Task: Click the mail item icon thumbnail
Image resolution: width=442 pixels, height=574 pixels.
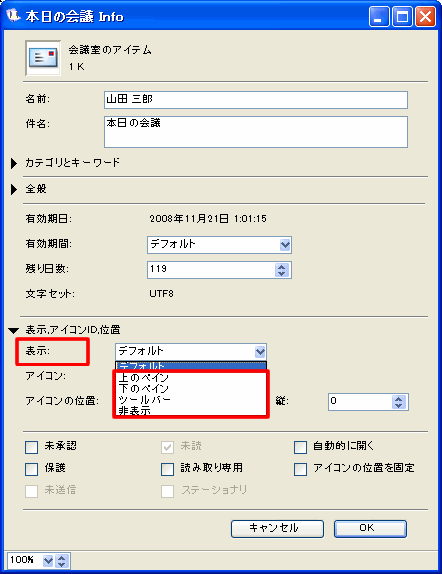Action: coord(43,58)
